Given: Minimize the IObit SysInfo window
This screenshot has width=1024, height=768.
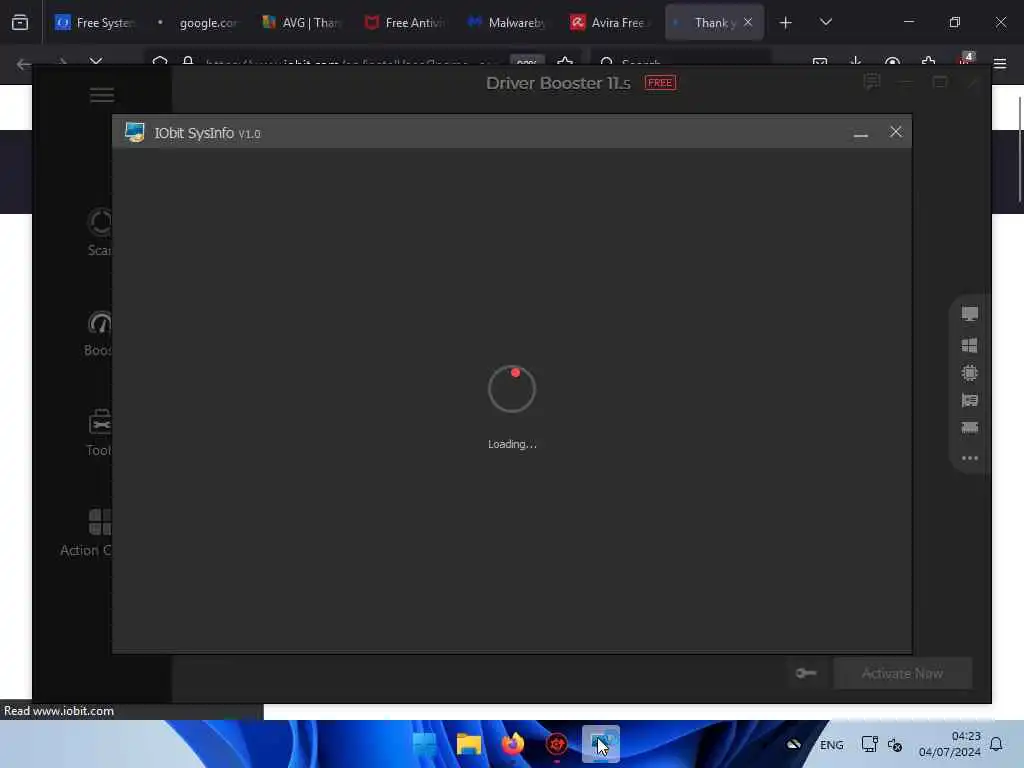Looking at the screenshot, I should (861, 133).
